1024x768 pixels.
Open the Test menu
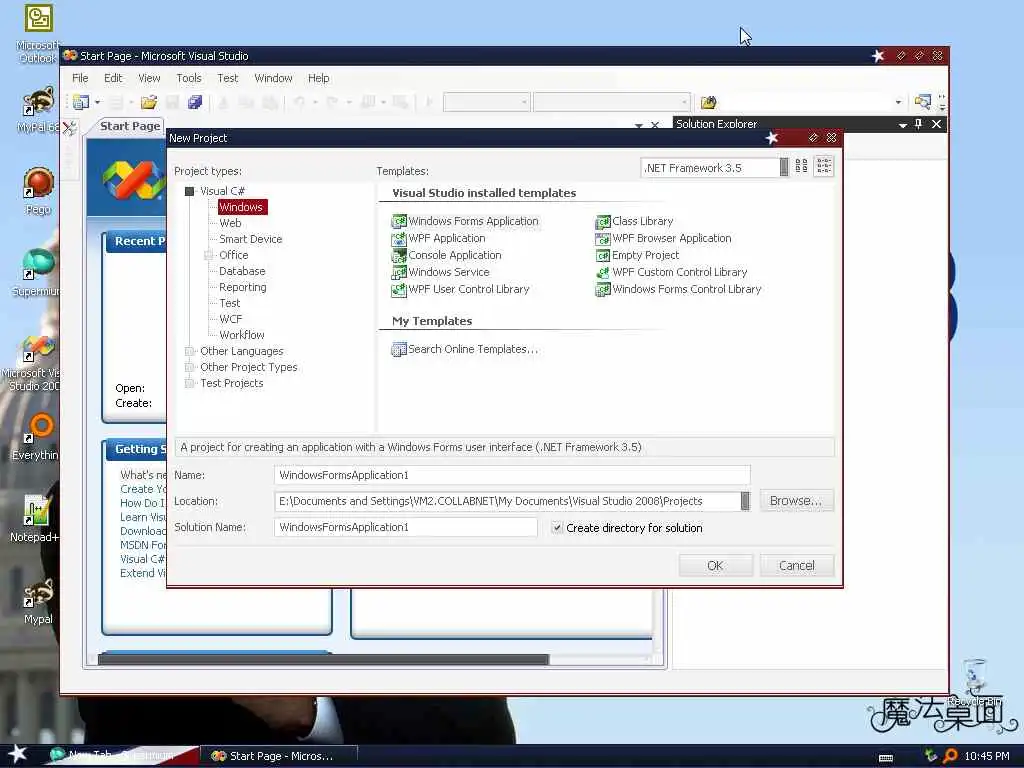pos(227,78)
